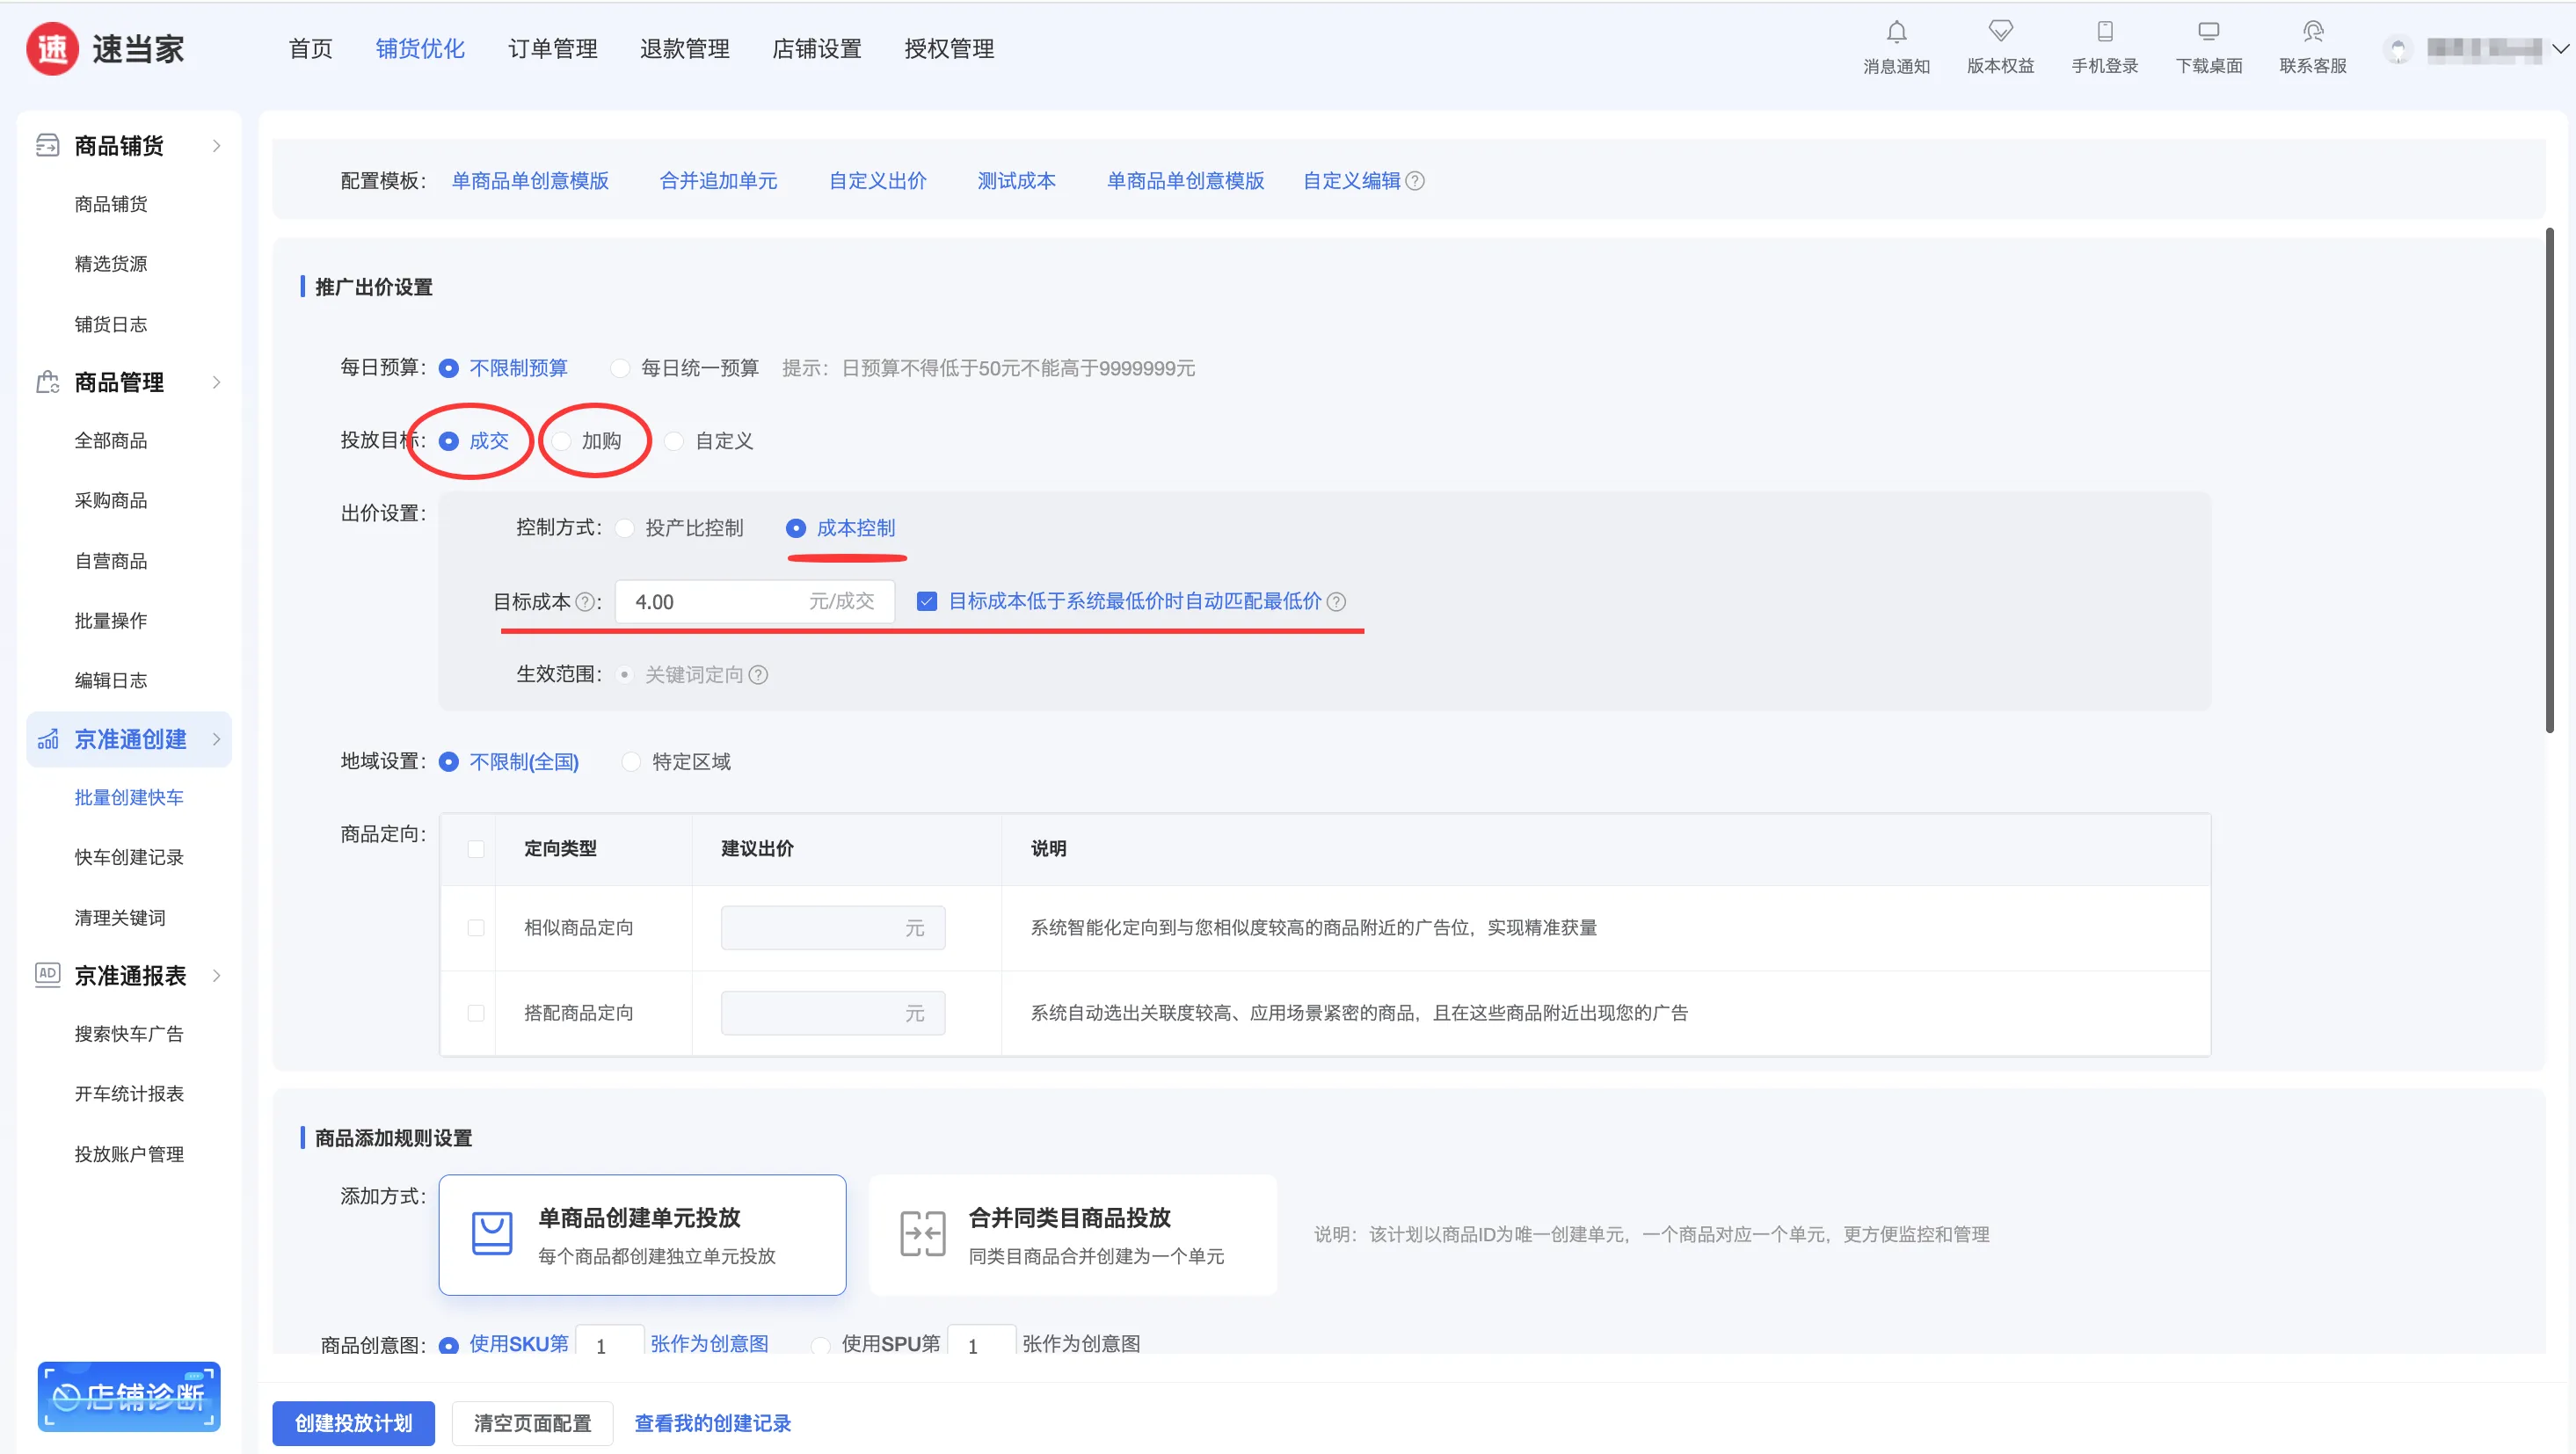This screenshot has width=2576, height=1454.
Task: Select the 加购 radio option
Action: [x=563, y=441]
